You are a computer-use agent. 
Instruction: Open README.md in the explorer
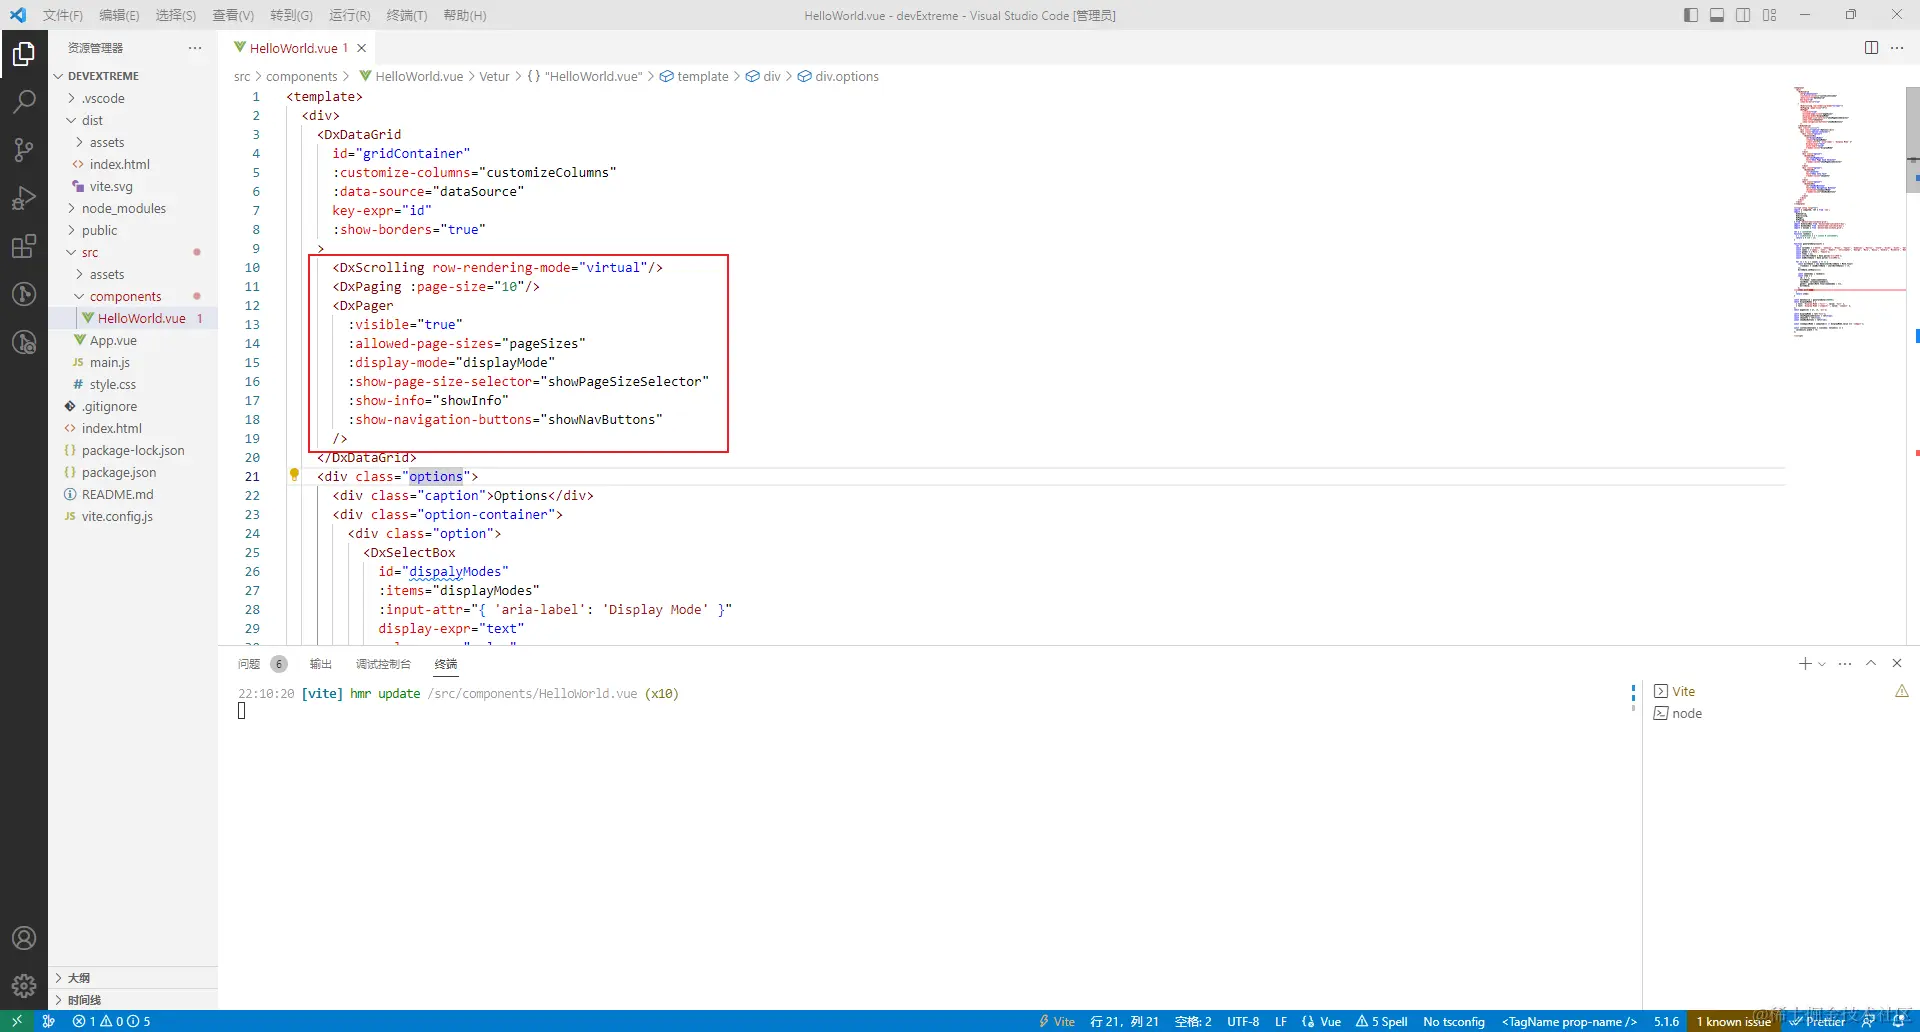tap(133, 494)
